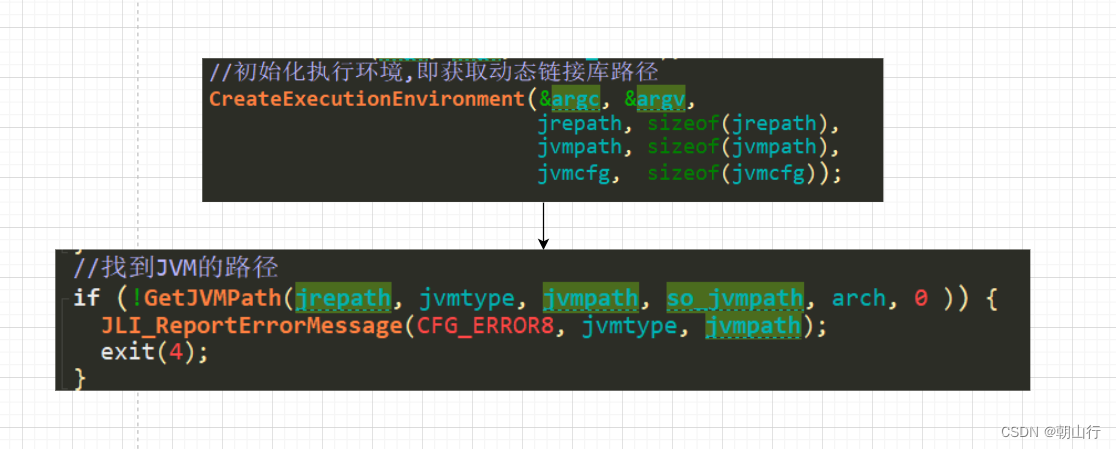The image size is (1116, 449).
Task: Click the 'arch' argument
Action: pyautogui.click(x=859, y=297)
